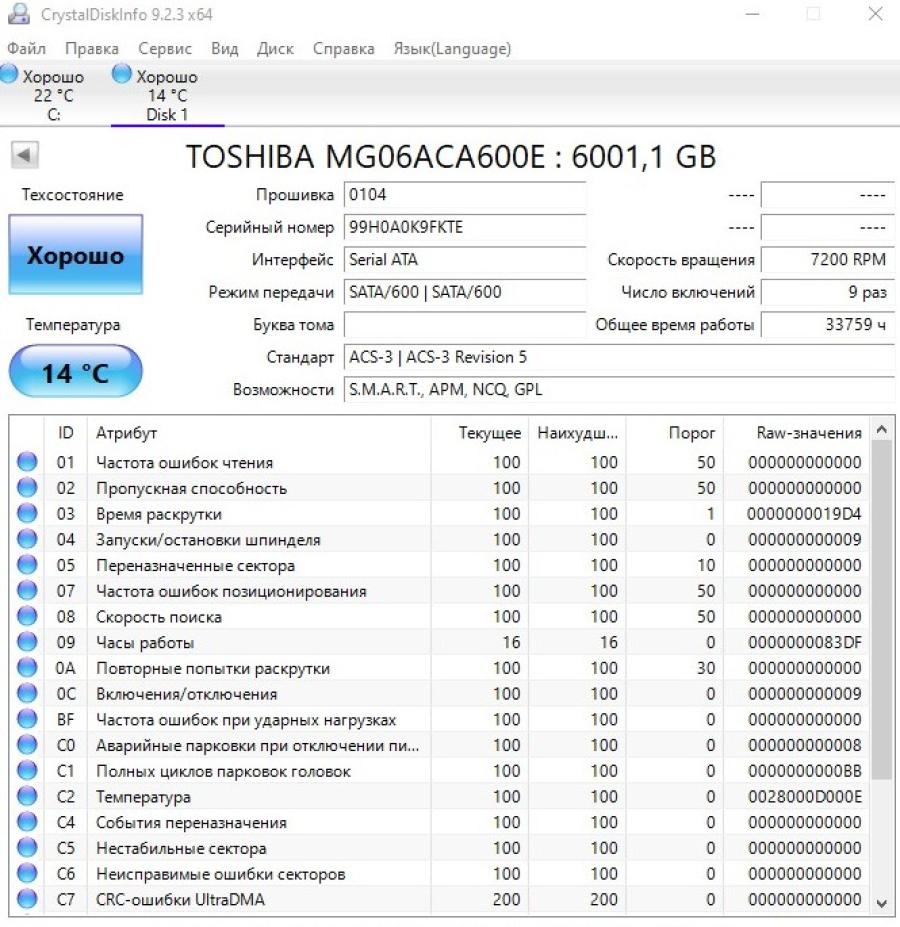Click the blue icon beside Часы работы

tap(29, 642)
